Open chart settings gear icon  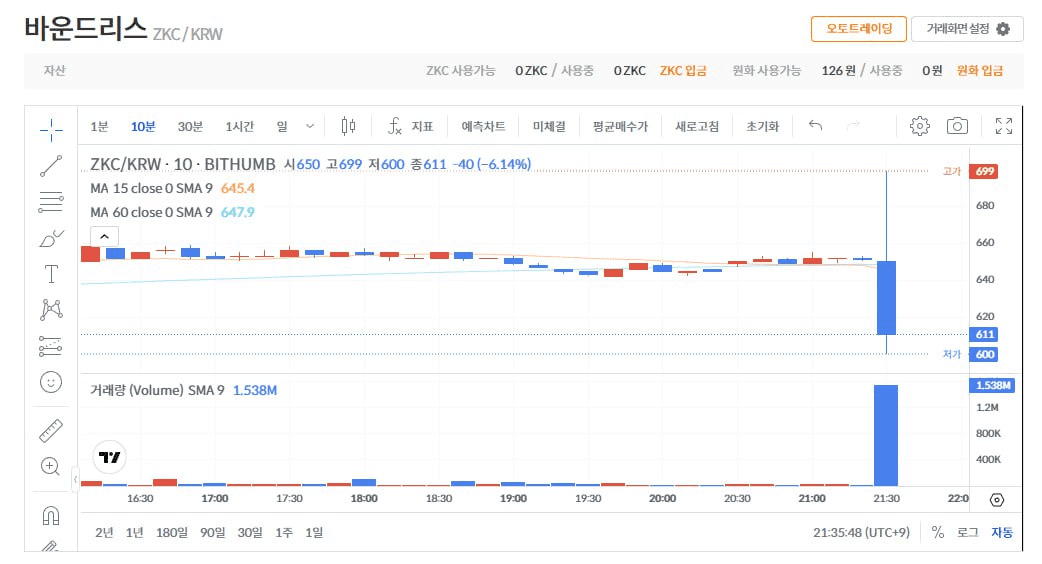920,126
